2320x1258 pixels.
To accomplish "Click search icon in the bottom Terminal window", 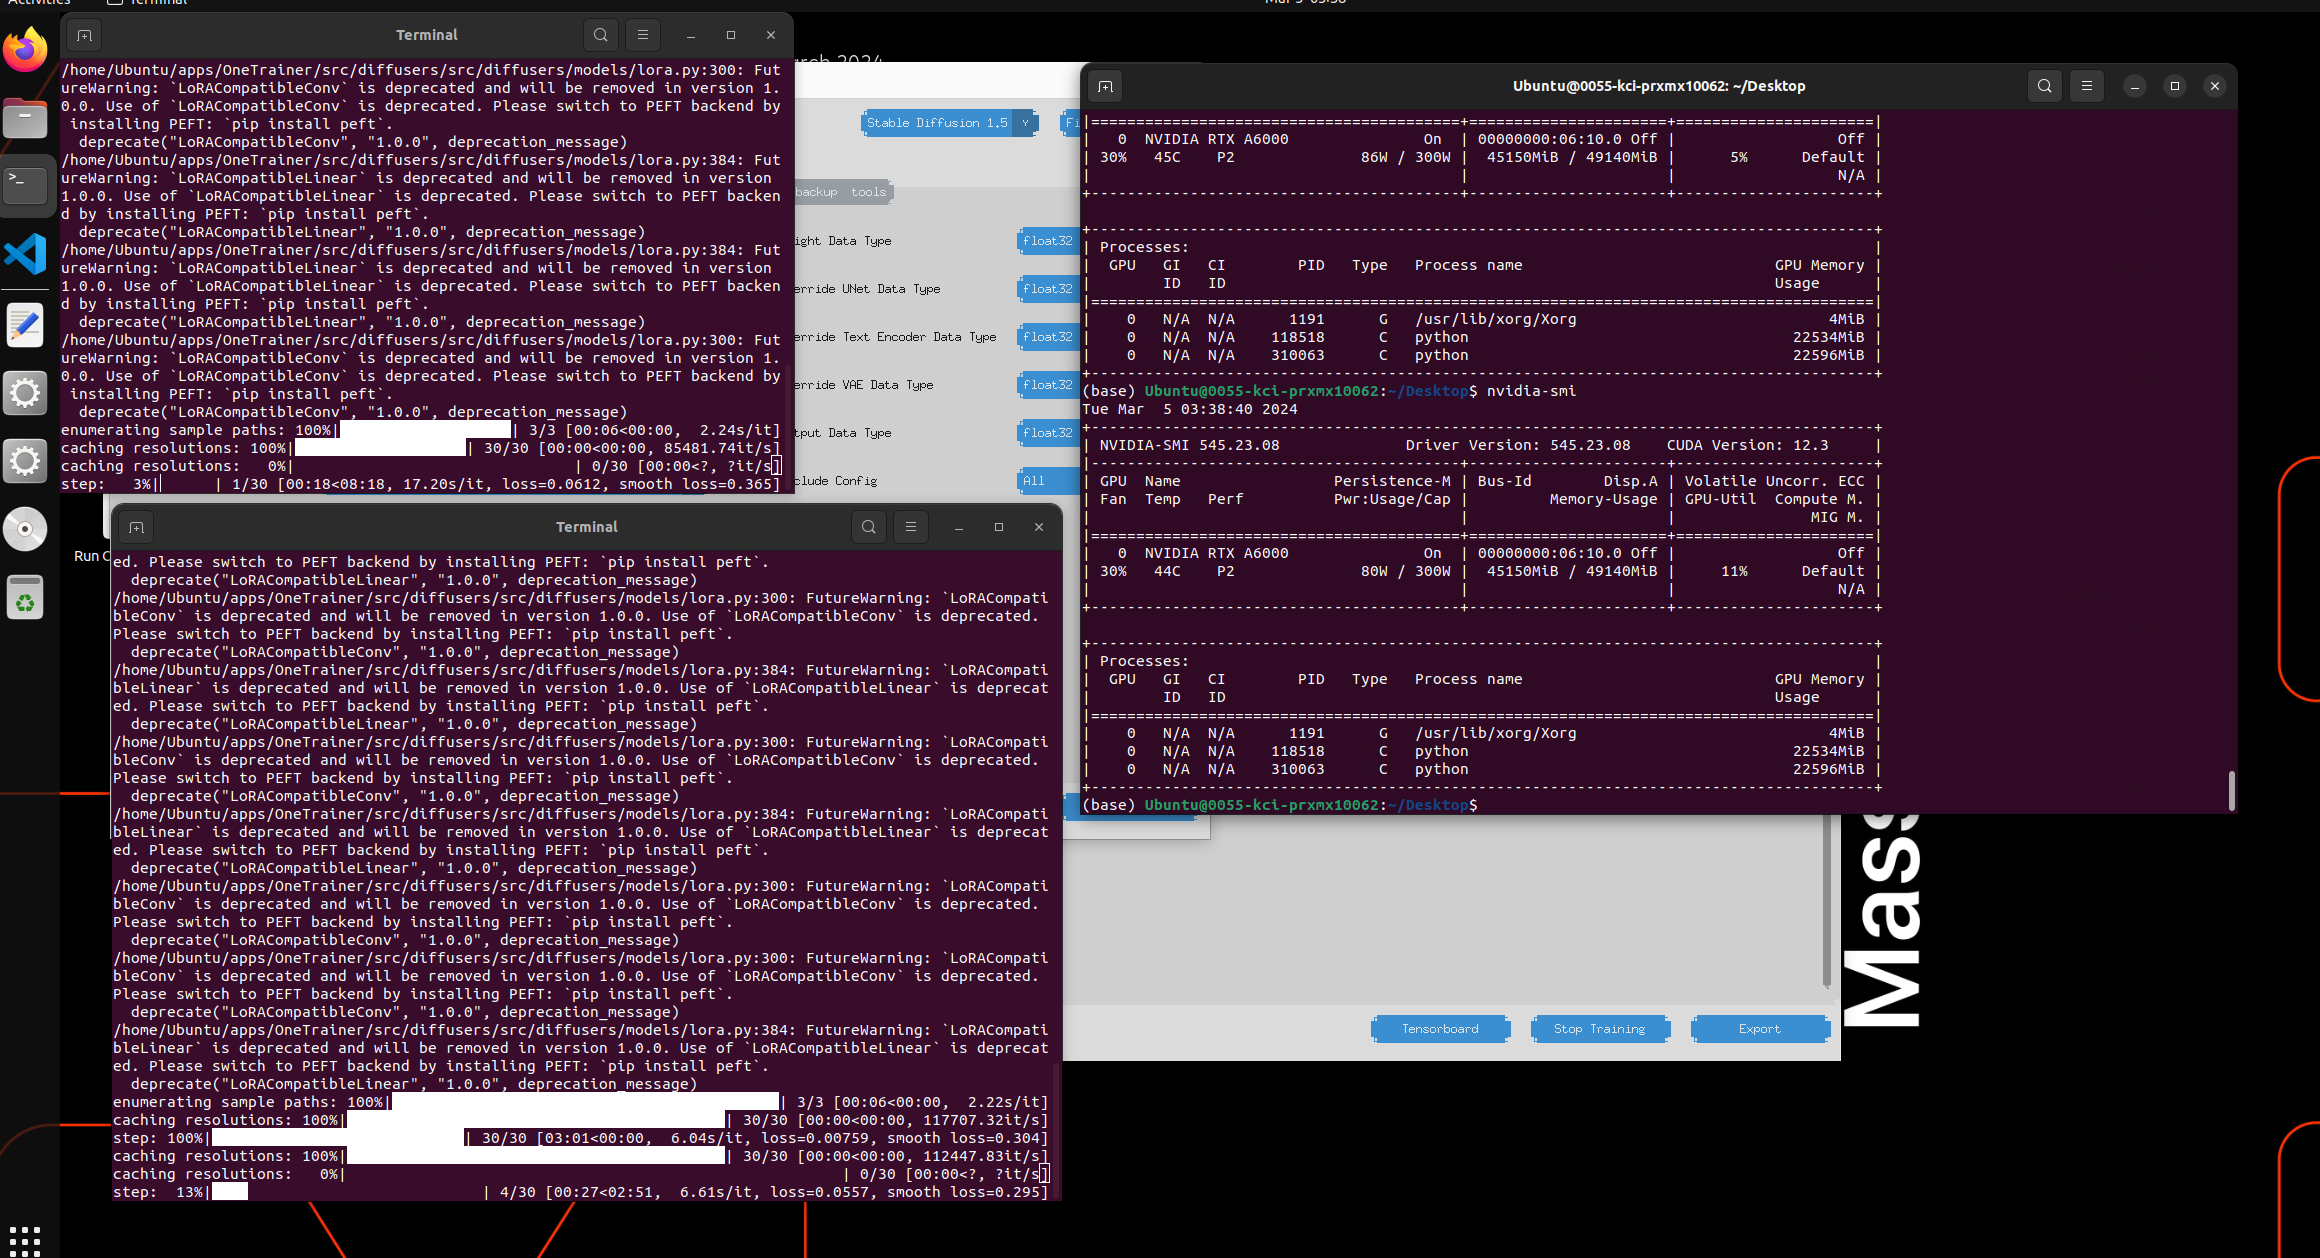I will coord(868,527).
